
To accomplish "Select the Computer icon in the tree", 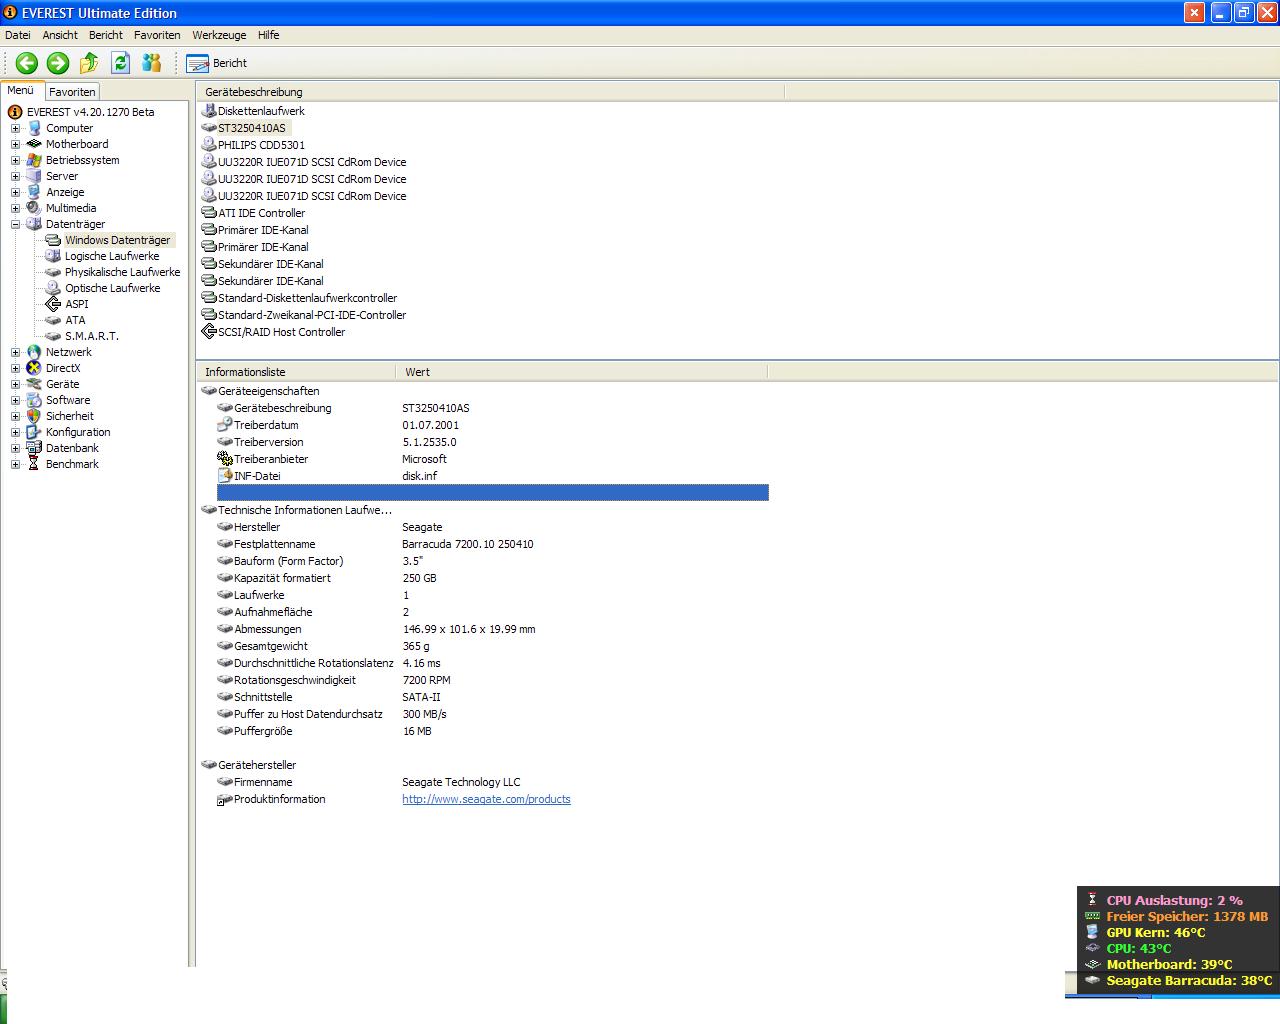I will (34, 128).
